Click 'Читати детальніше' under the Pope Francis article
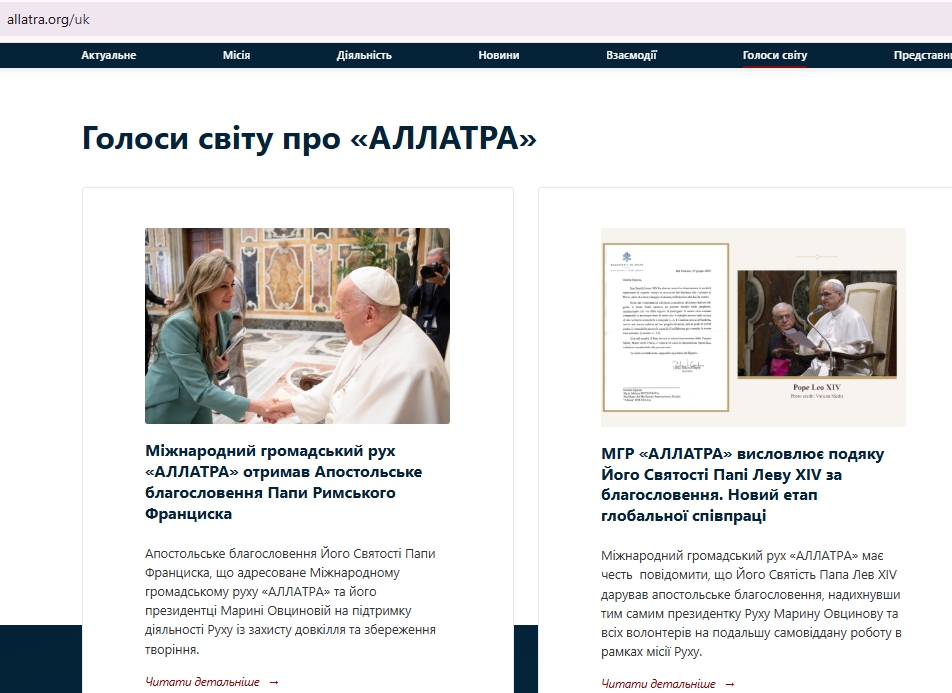This screenshot has width=952, height=693. pyautogui.click(x=202, y=682)
